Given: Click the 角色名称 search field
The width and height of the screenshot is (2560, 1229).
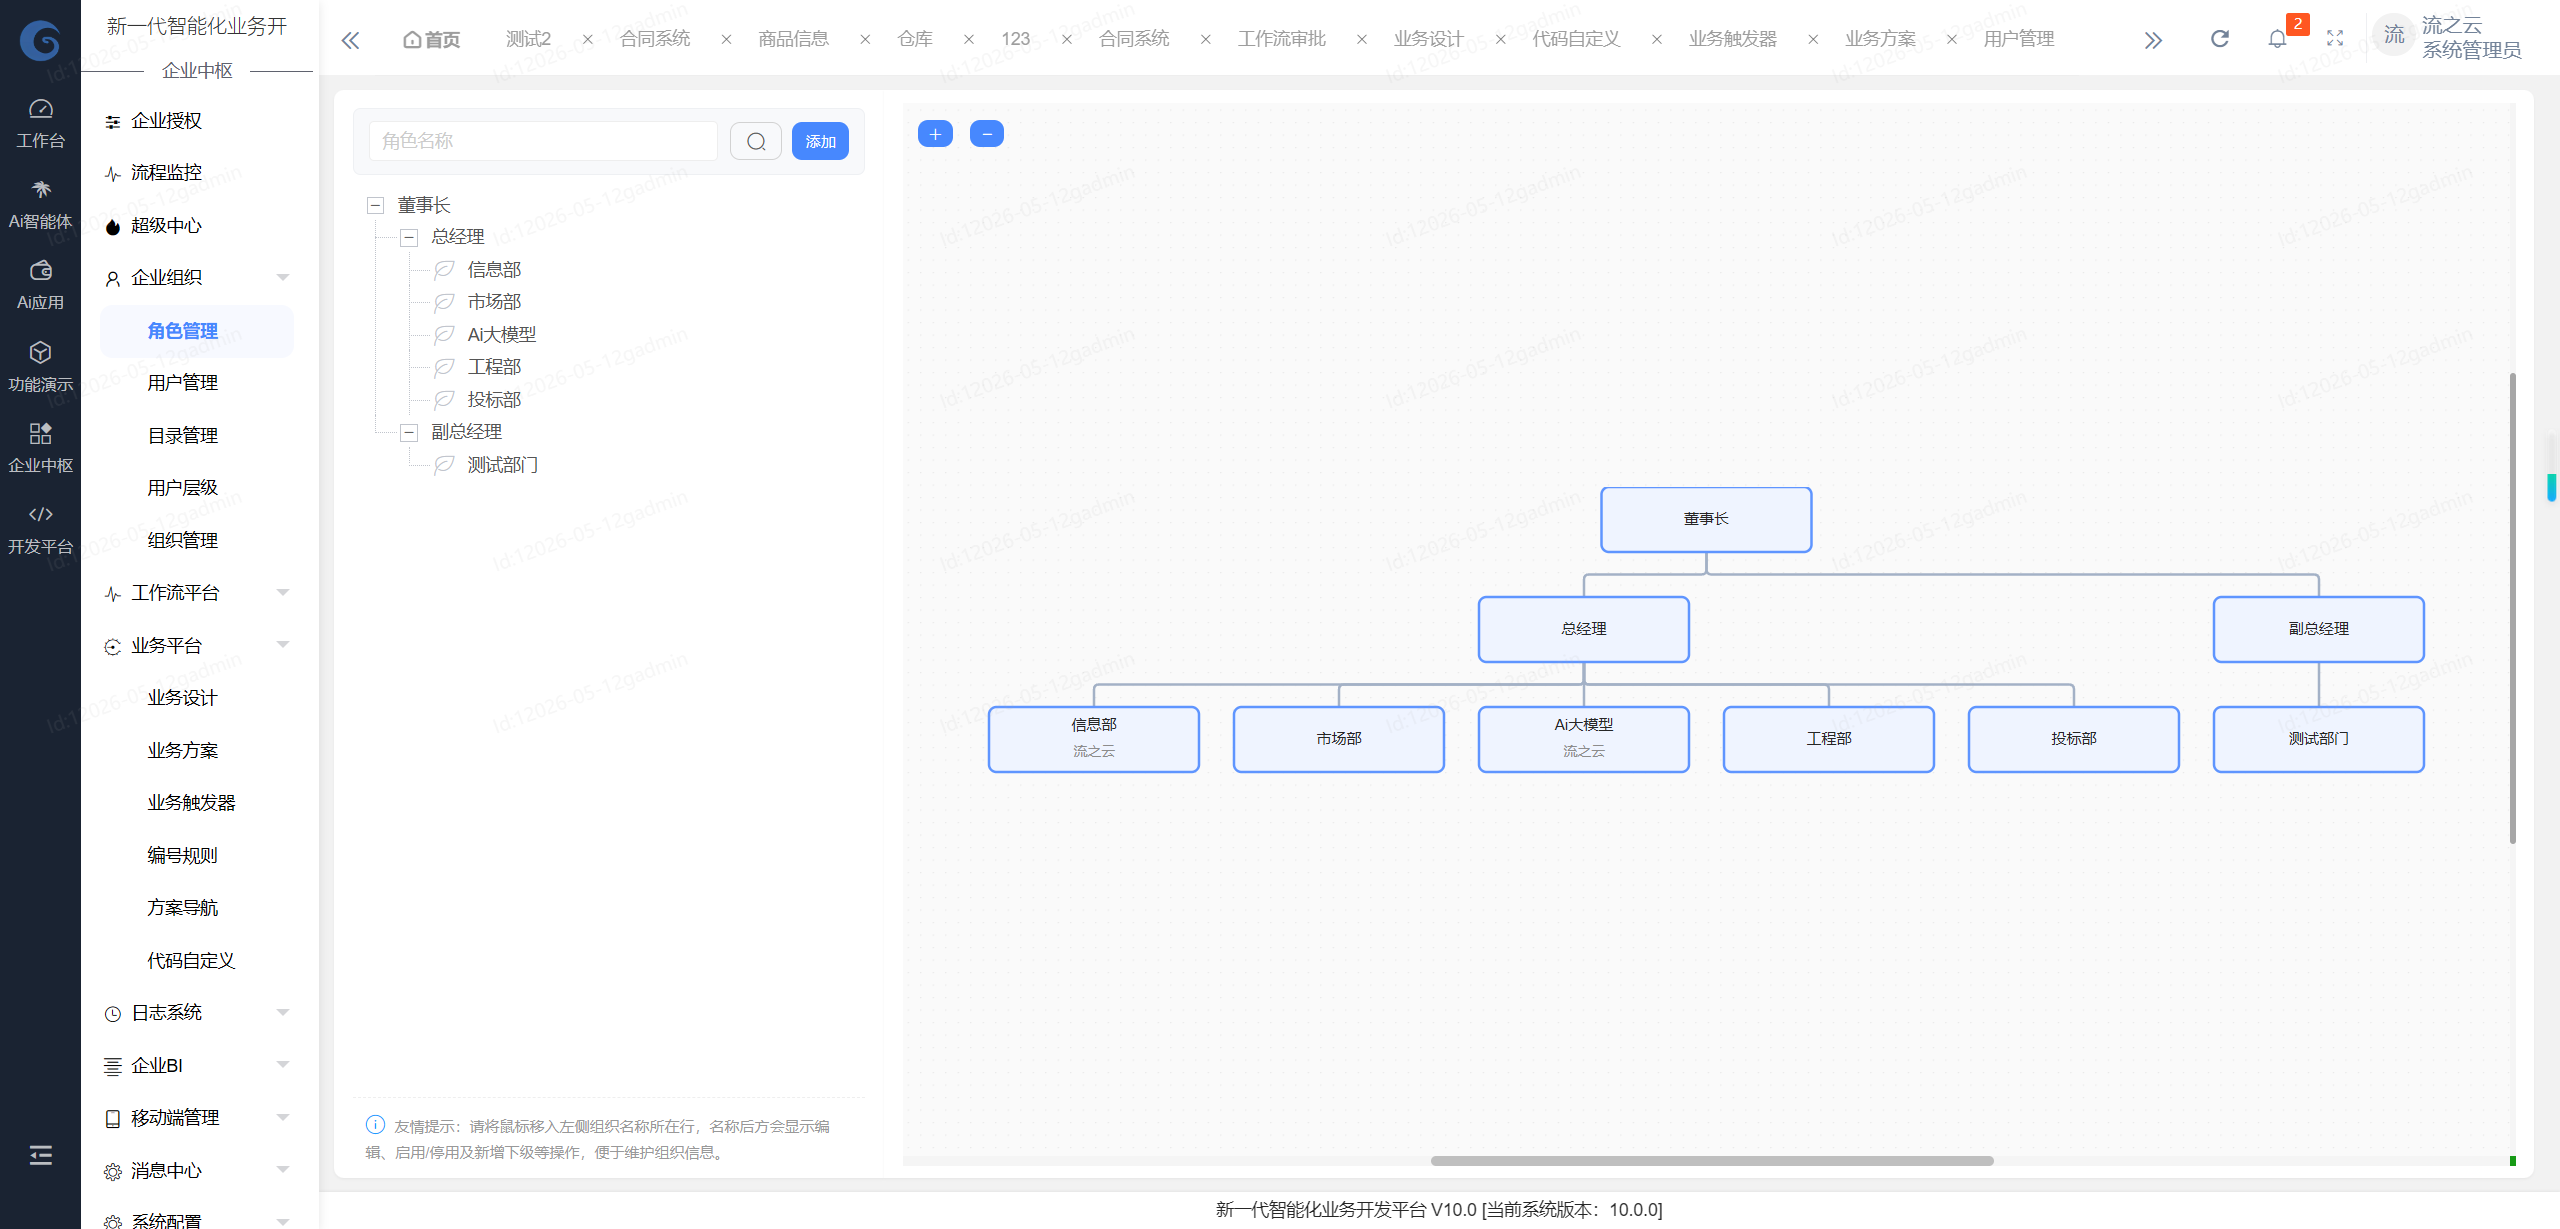Looking at the screenshot, I should click(543, 141).
